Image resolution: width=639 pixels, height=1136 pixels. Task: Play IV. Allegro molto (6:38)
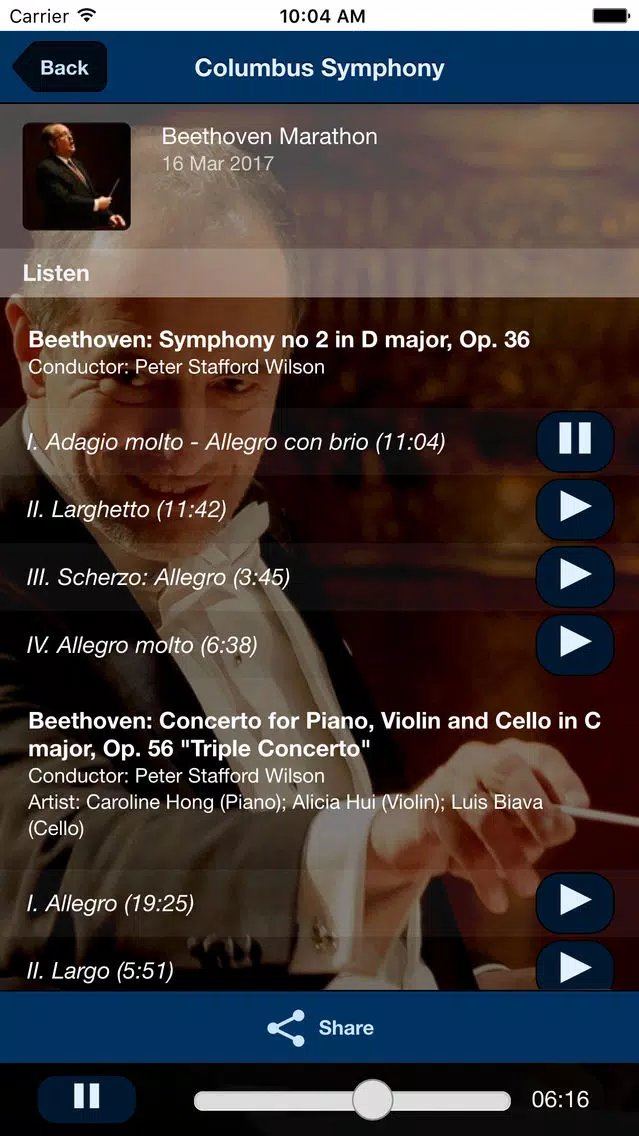coord(575,644)
